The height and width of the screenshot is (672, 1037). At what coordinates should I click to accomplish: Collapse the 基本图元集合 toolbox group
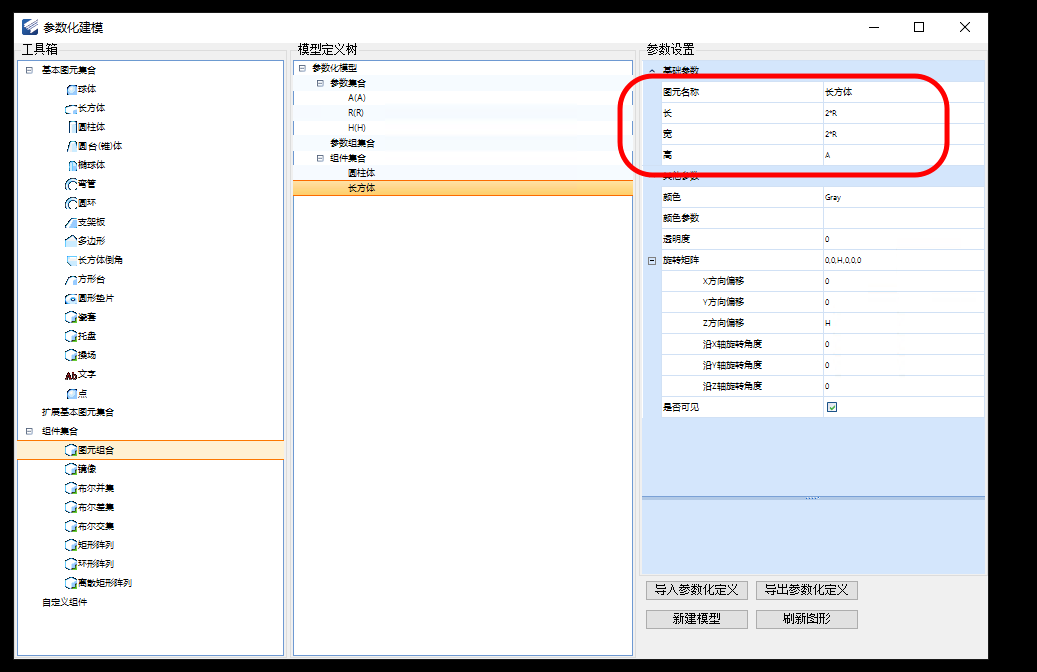[x=29, y=70]
